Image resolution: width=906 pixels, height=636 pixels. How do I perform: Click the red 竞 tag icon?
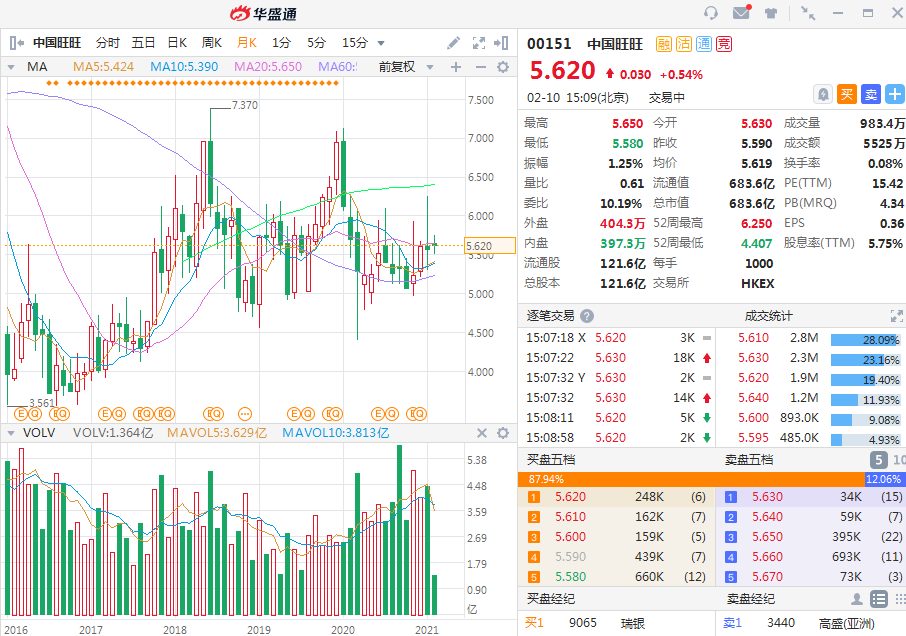(x=724, y=44)
